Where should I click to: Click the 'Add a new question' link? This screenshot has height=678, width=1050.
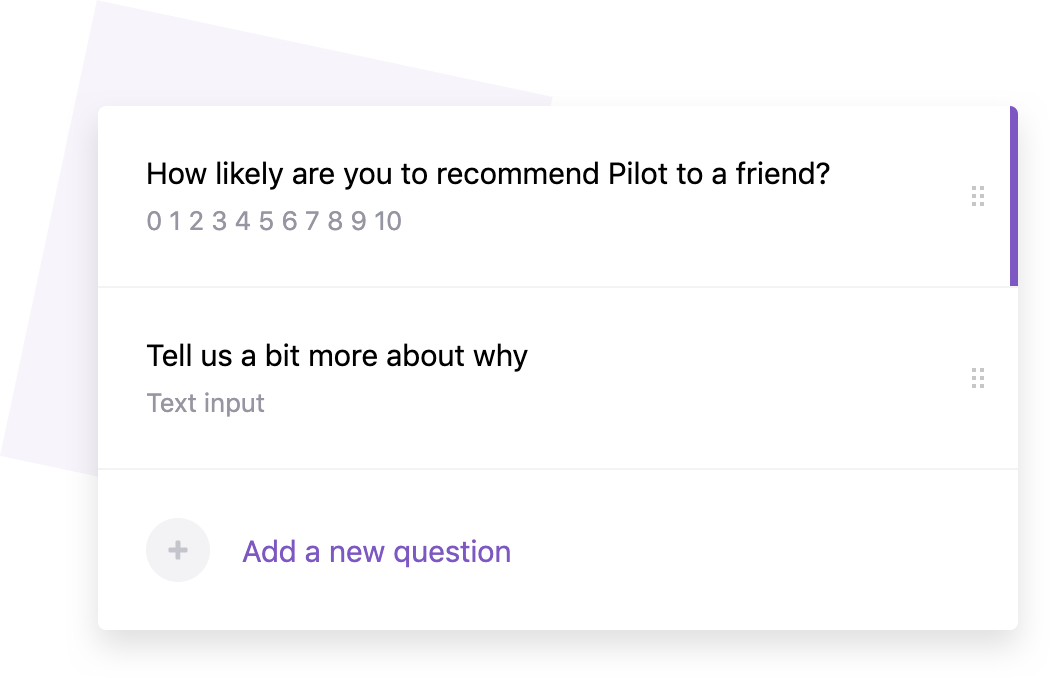click(376, 551)
